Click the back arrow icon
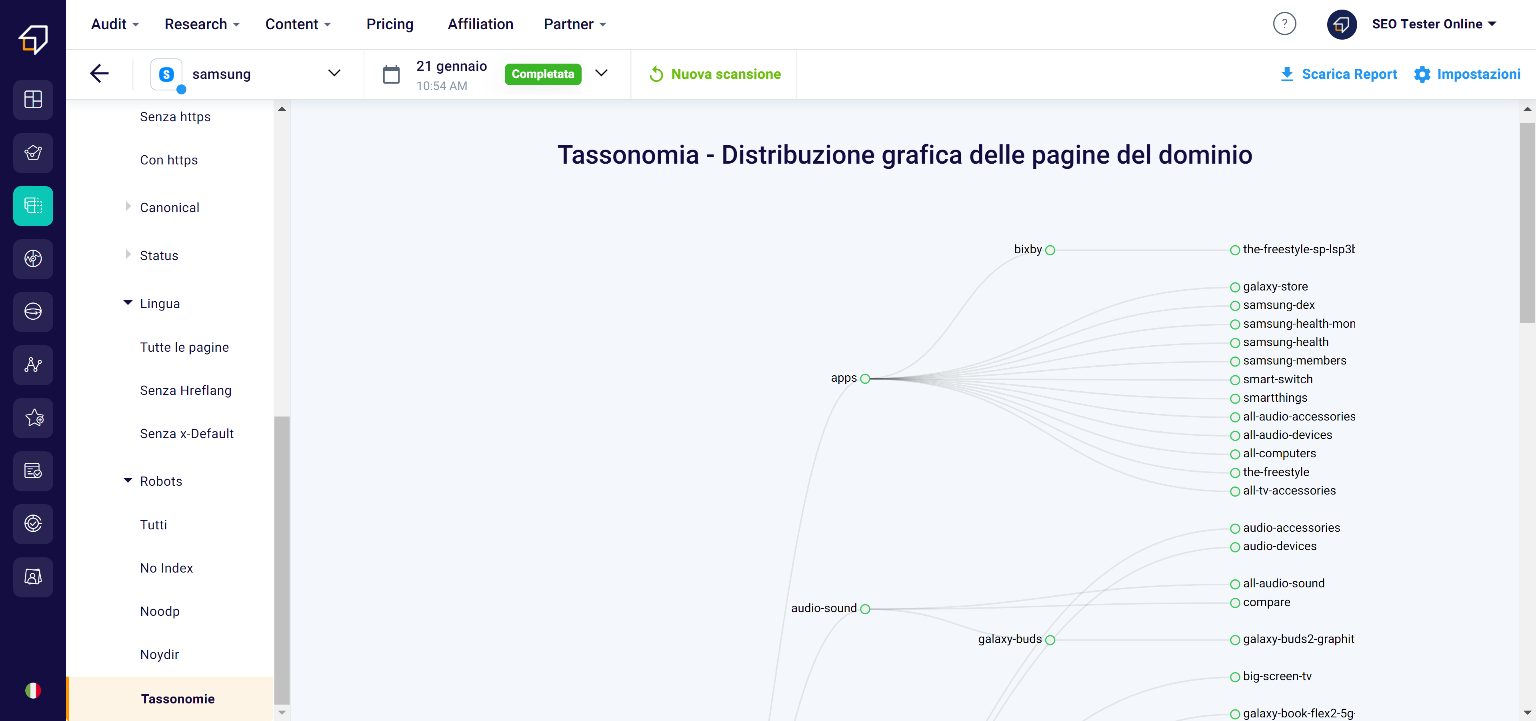The image size is (1536, 721). point(99,74)
